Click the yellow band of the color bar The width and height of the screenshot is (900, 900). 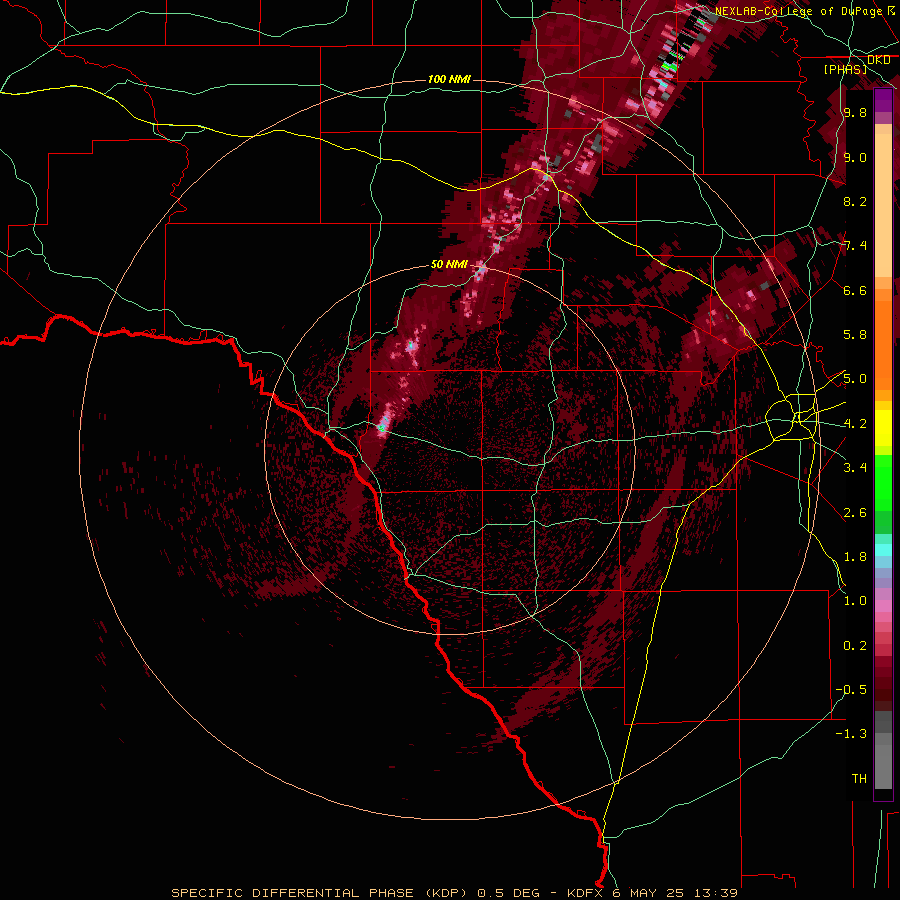click(883, 428)
